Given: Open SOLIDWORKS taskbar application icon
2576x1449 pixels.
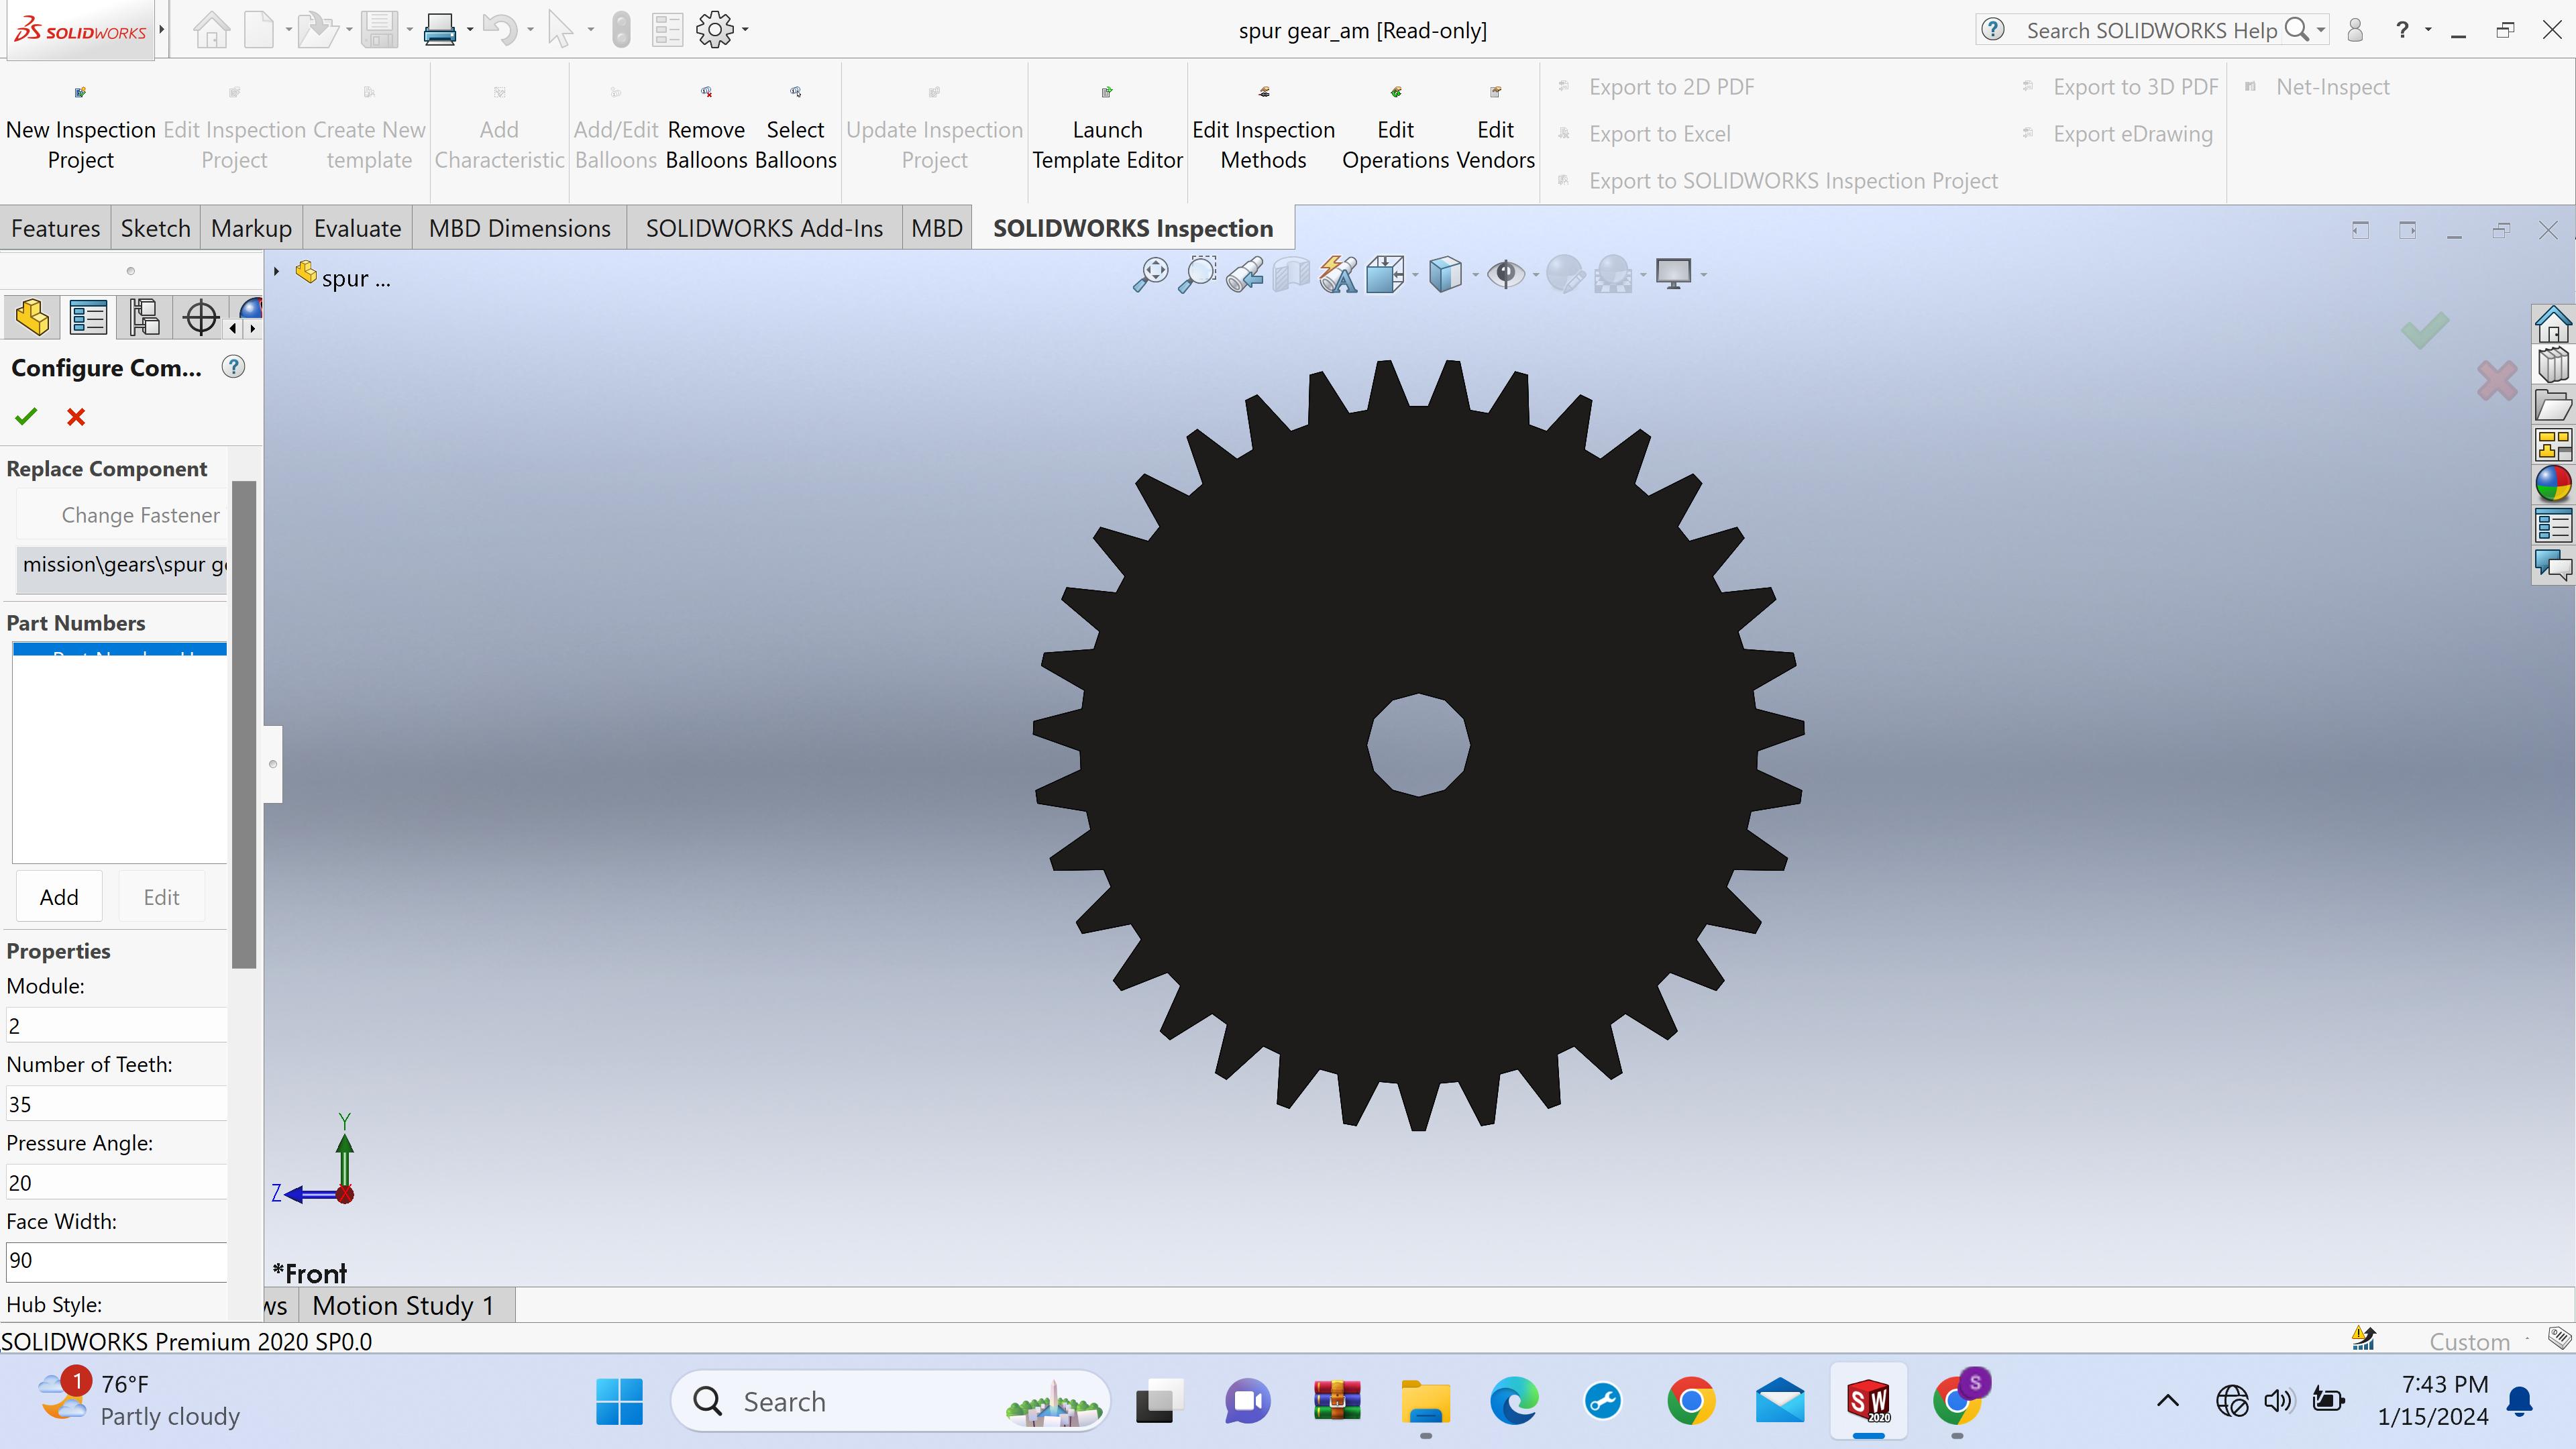Looking at the screenshot, I should coord(1870,1399).
